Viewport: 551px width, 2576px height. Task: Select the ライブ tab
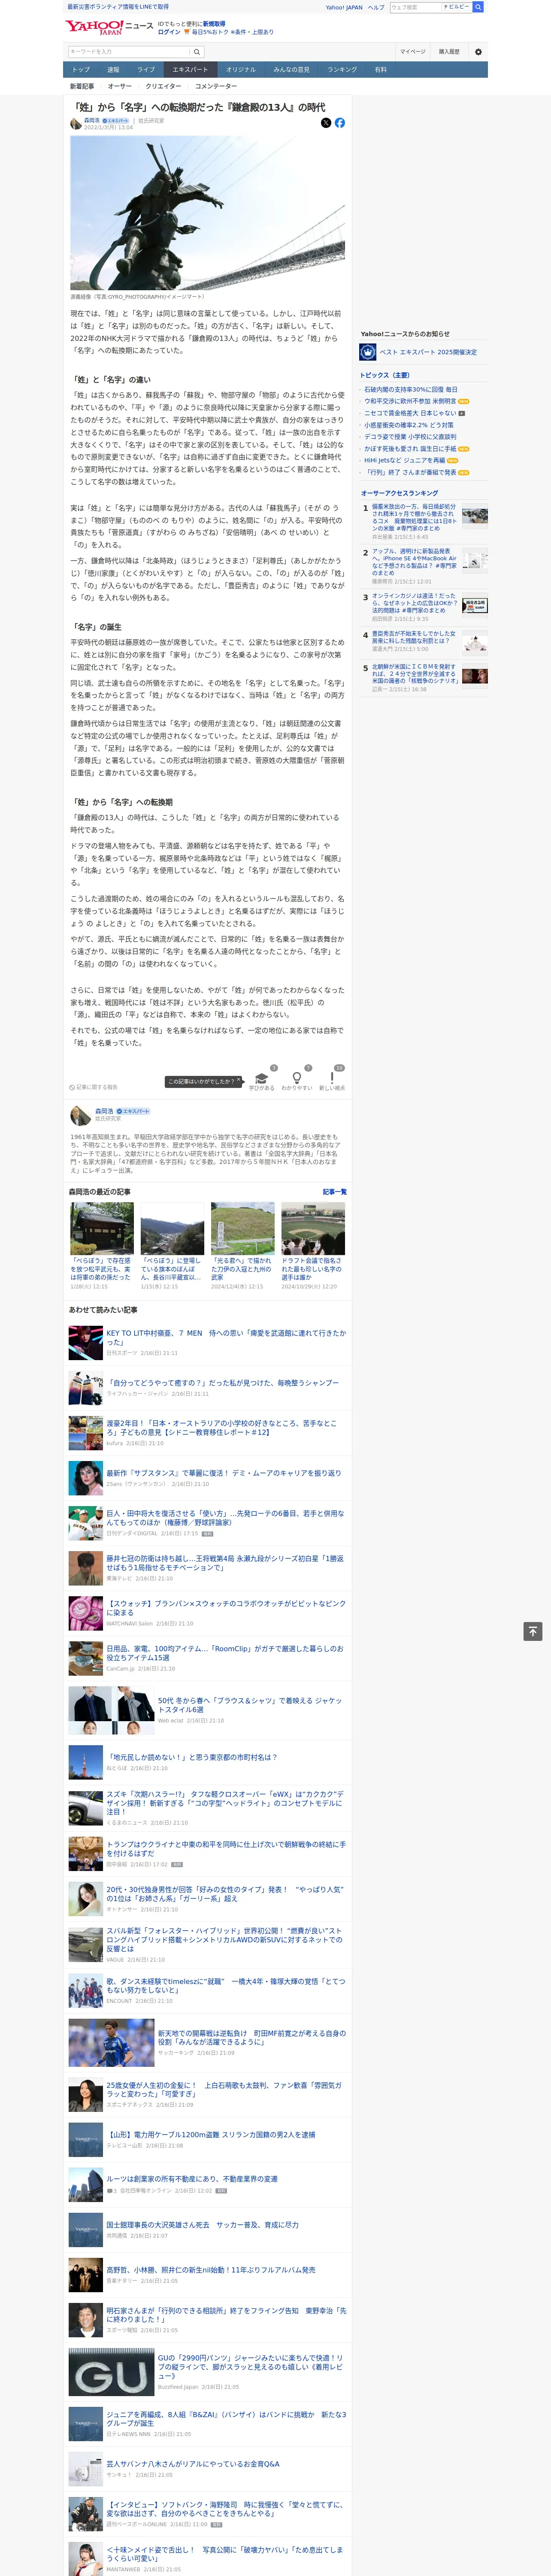[x=146, y=70]
